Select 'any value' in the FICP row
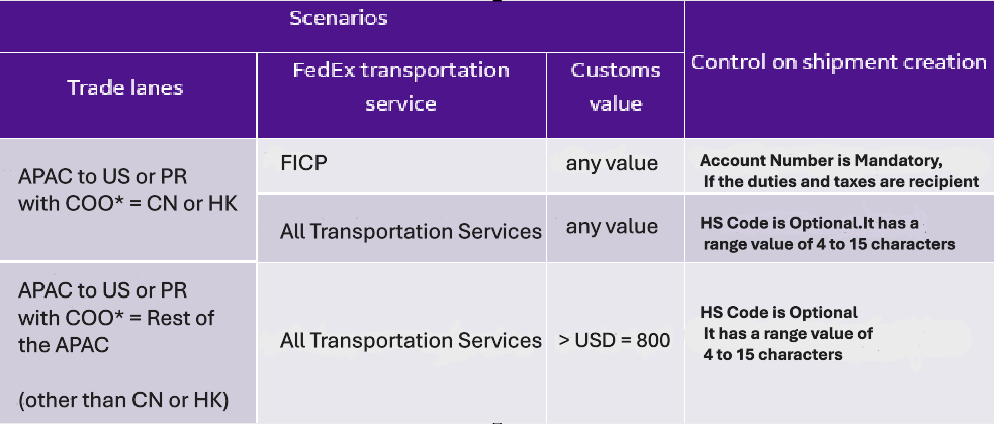 point(611,163)
